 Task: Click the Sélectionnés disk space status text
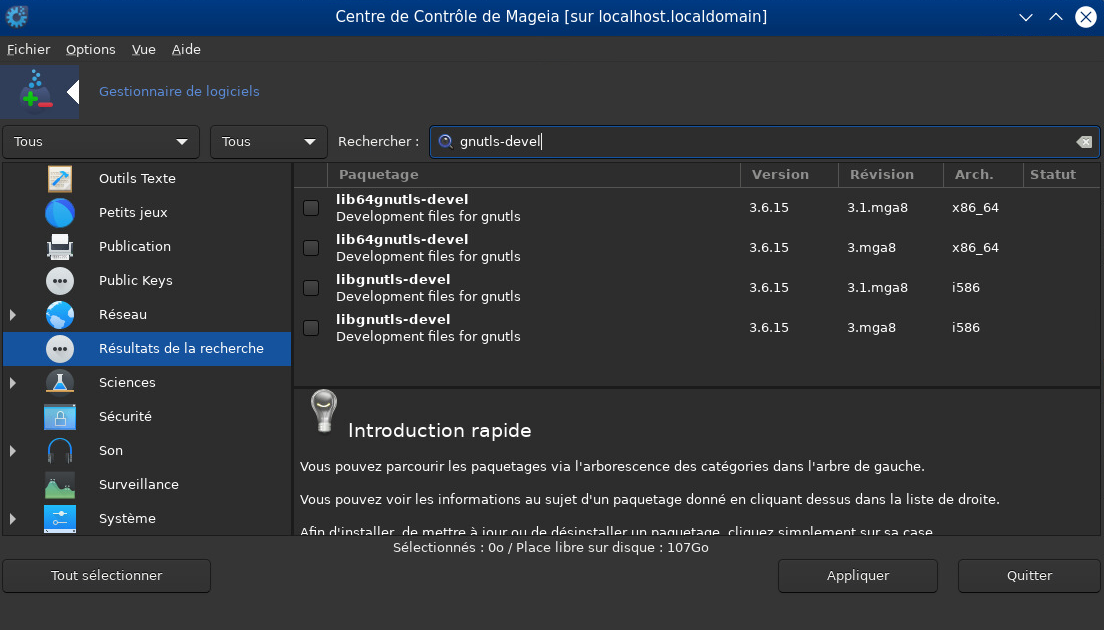point(551,548)
